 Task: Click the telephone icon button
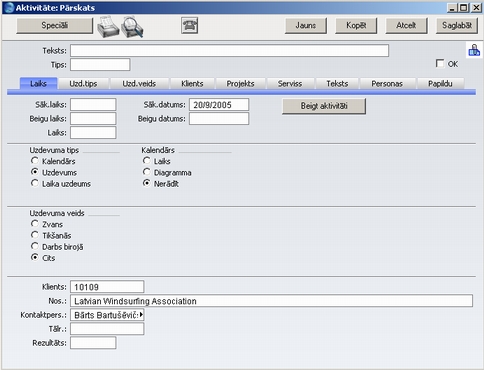[x=190, y=26]
